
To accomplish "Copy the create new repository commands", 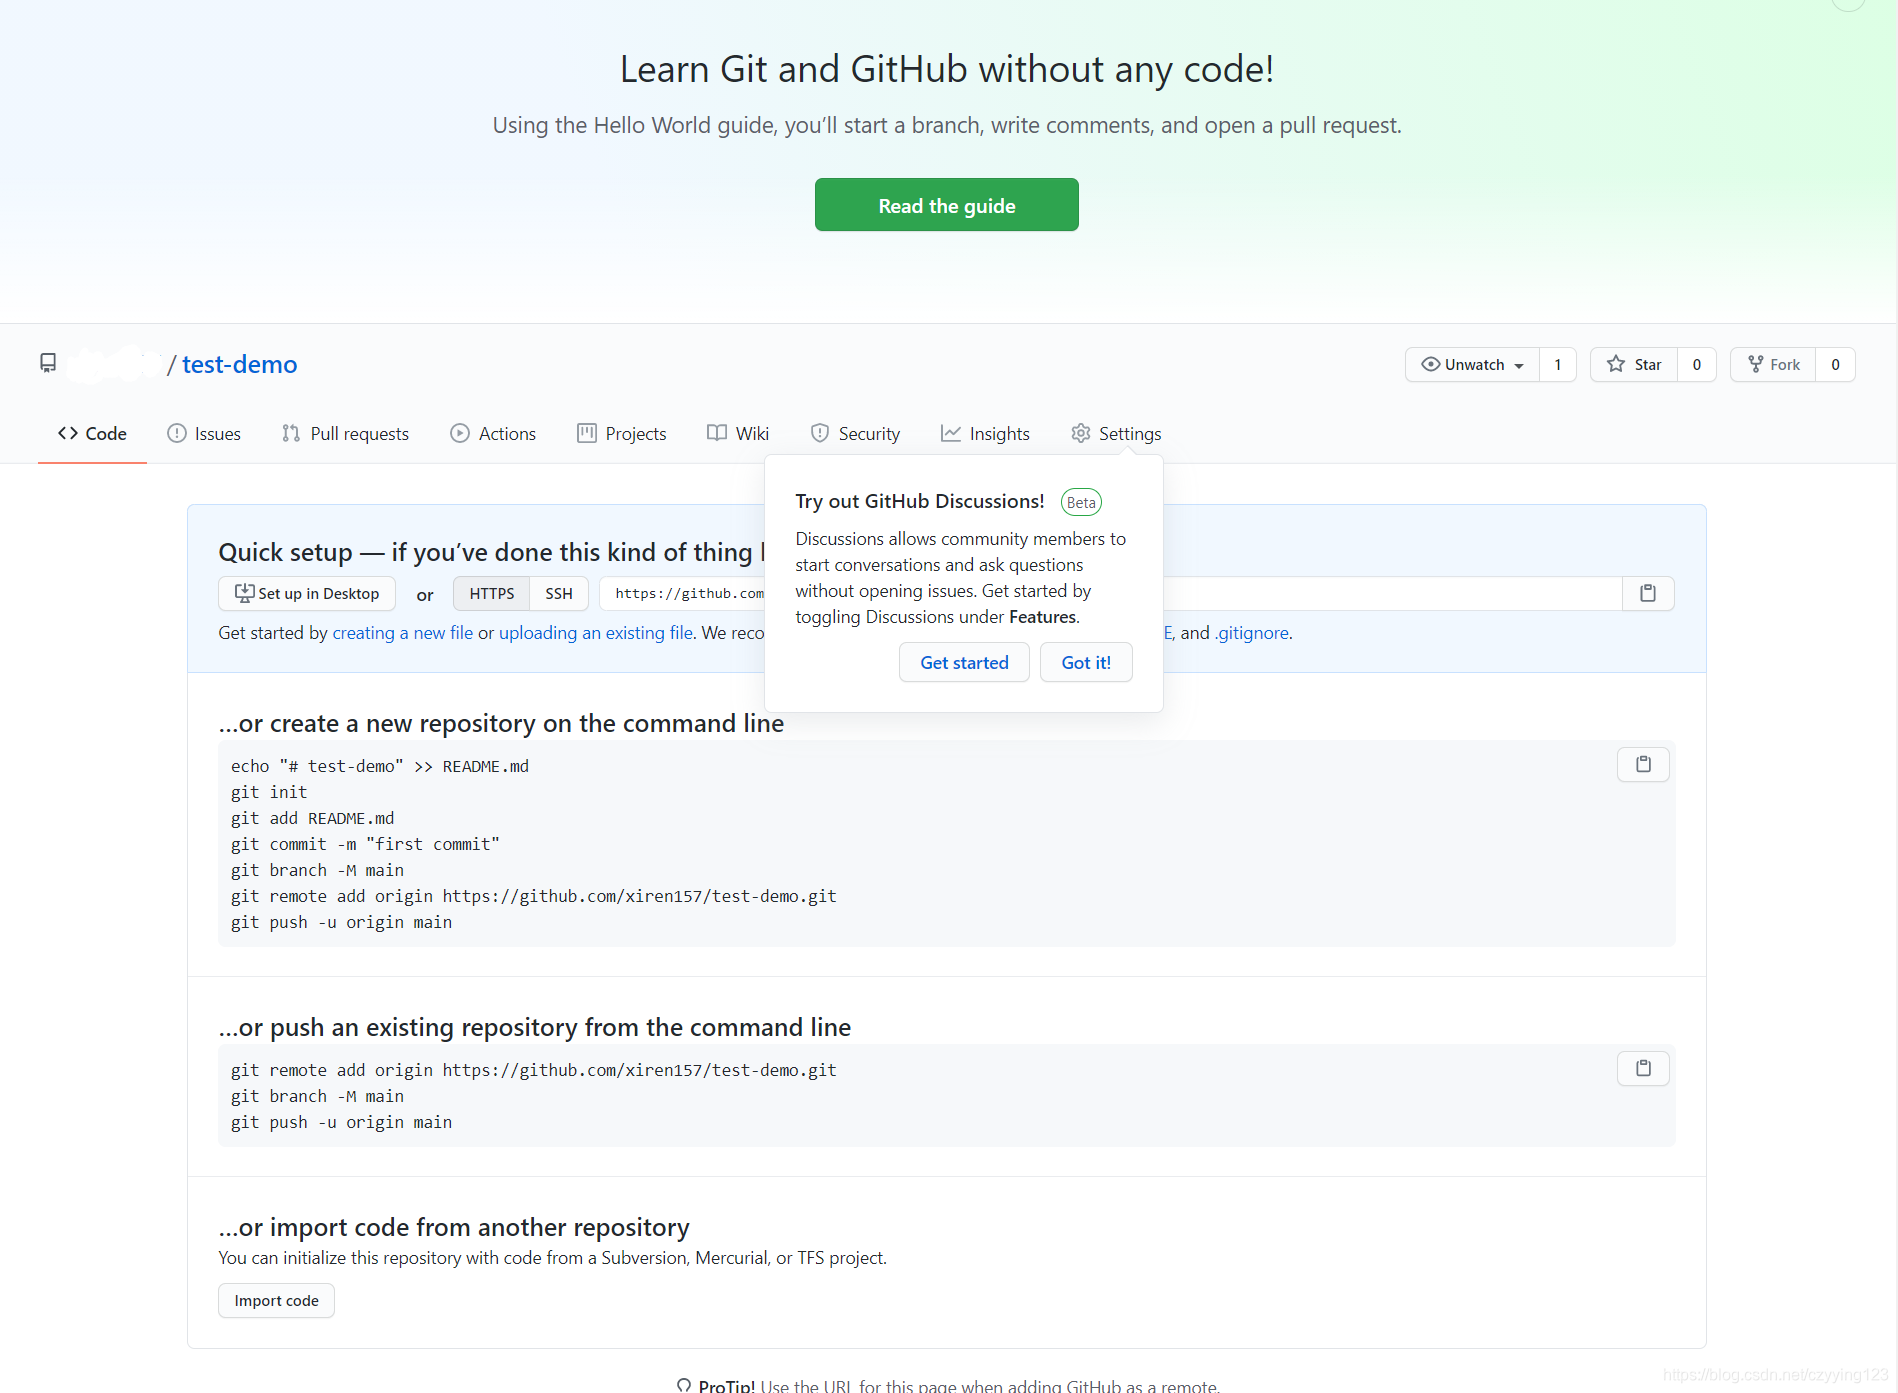I will click(1643, 764).
